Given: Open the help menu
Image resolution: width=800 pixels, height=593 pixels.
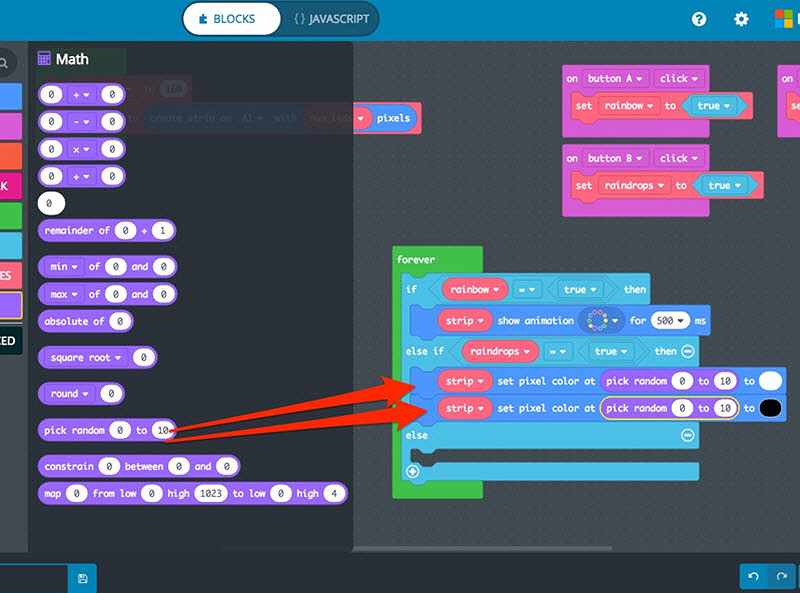Looking at the screenshot, I should (x=699, y=19).
